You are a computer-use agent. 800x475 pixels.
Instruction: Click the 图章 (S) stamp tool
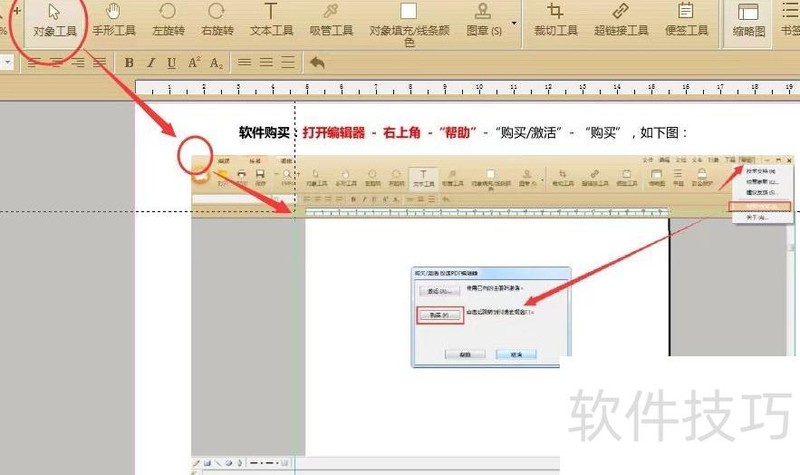click(x=484, y=21)
